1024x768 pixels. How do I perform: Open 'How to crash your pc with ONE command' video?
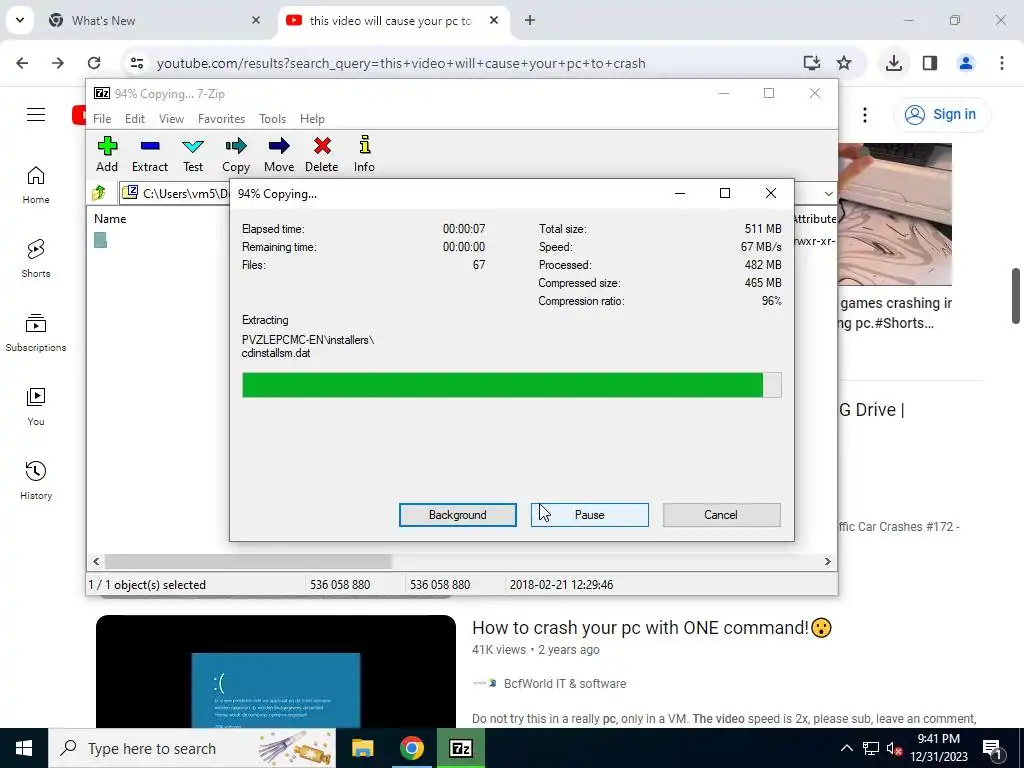tap(652, 628)
